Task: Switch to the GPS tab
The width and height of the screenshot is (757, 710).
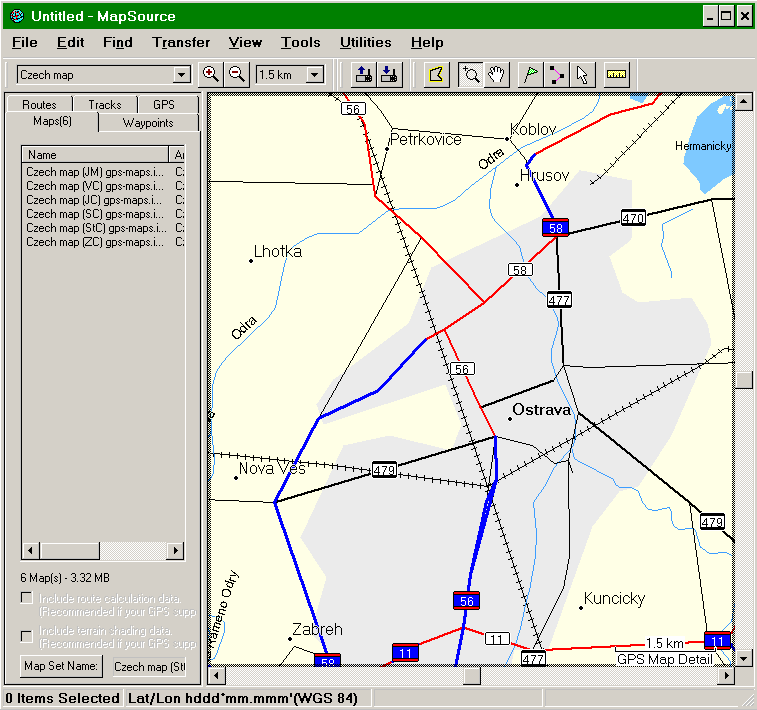Action: click(164, 105)
